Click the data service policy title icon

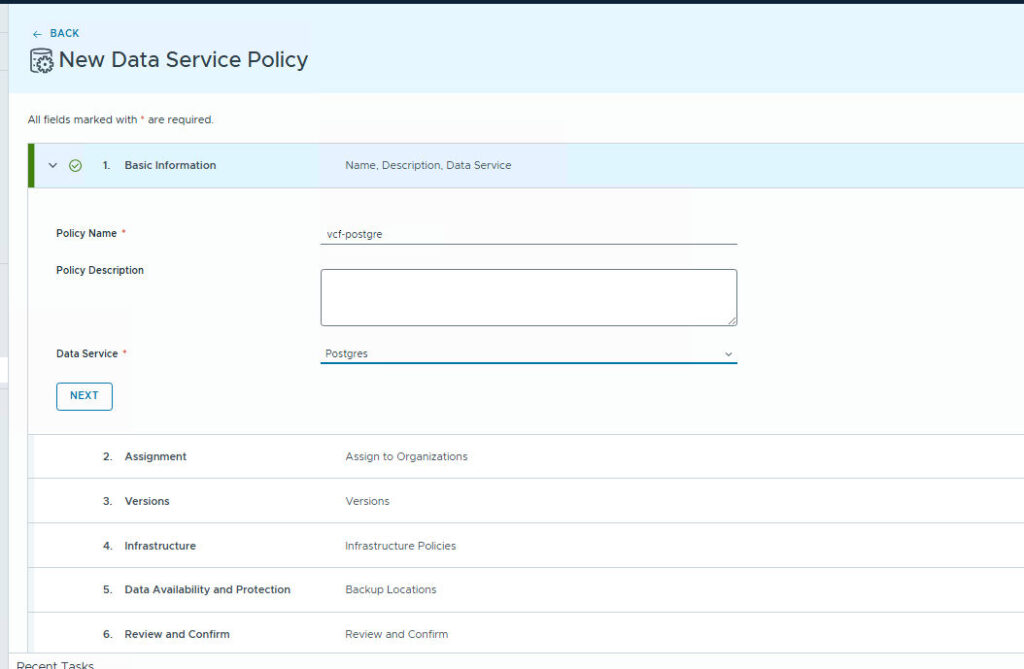point(42,61)
